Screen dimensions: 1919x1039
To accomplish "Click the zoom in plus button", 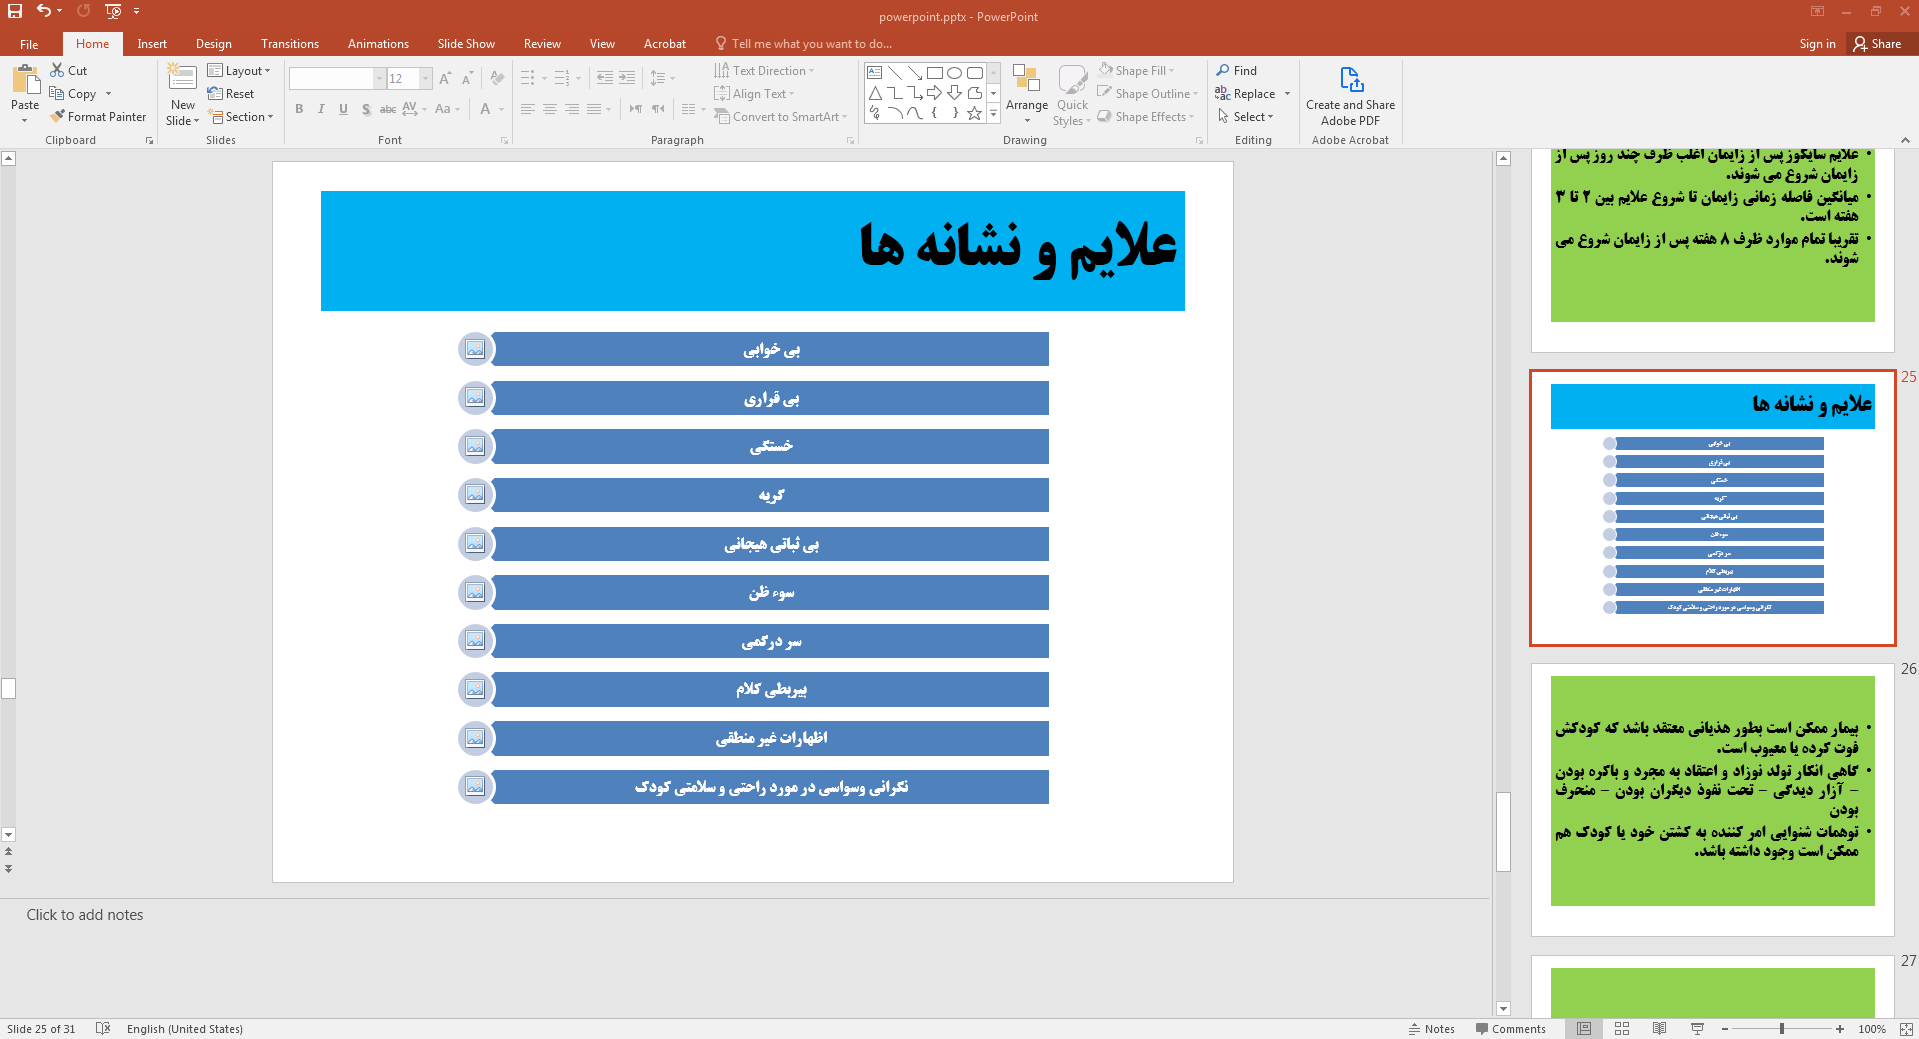I will tap(1840, 1028).
